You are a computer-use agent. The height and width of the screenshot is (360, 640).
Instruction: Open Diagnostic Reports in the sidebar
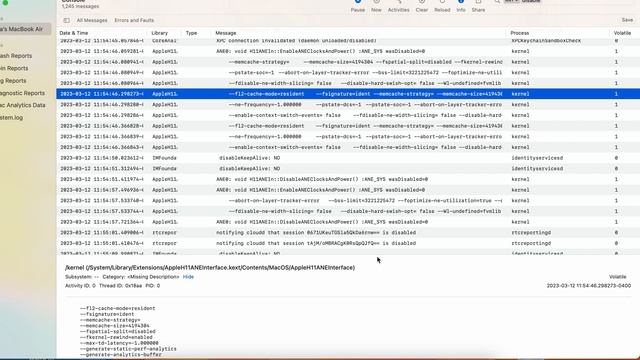tap(22, 93)
